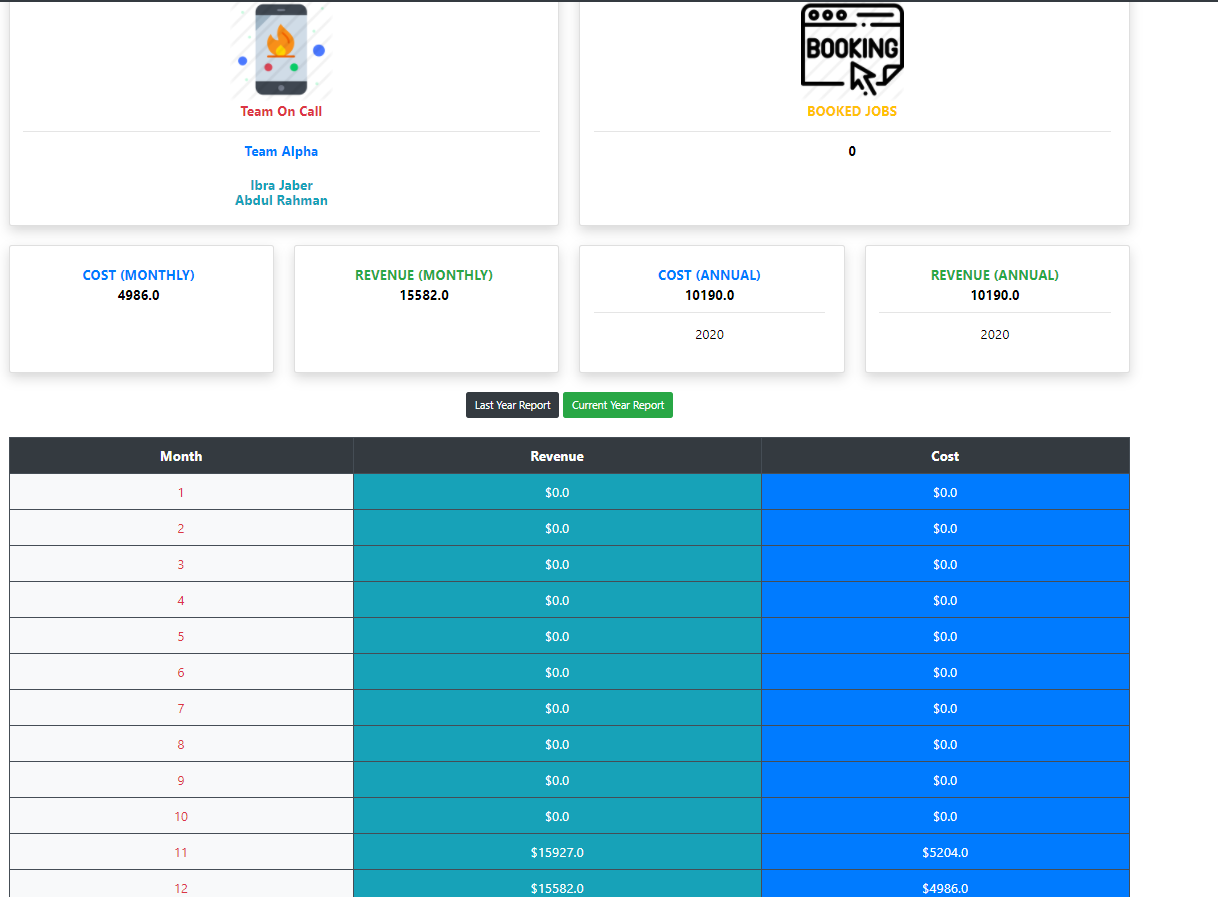Click the Ibra Jaber team member name
Image resolution: width=1218 pixels, height=897 pixels.
281,185
